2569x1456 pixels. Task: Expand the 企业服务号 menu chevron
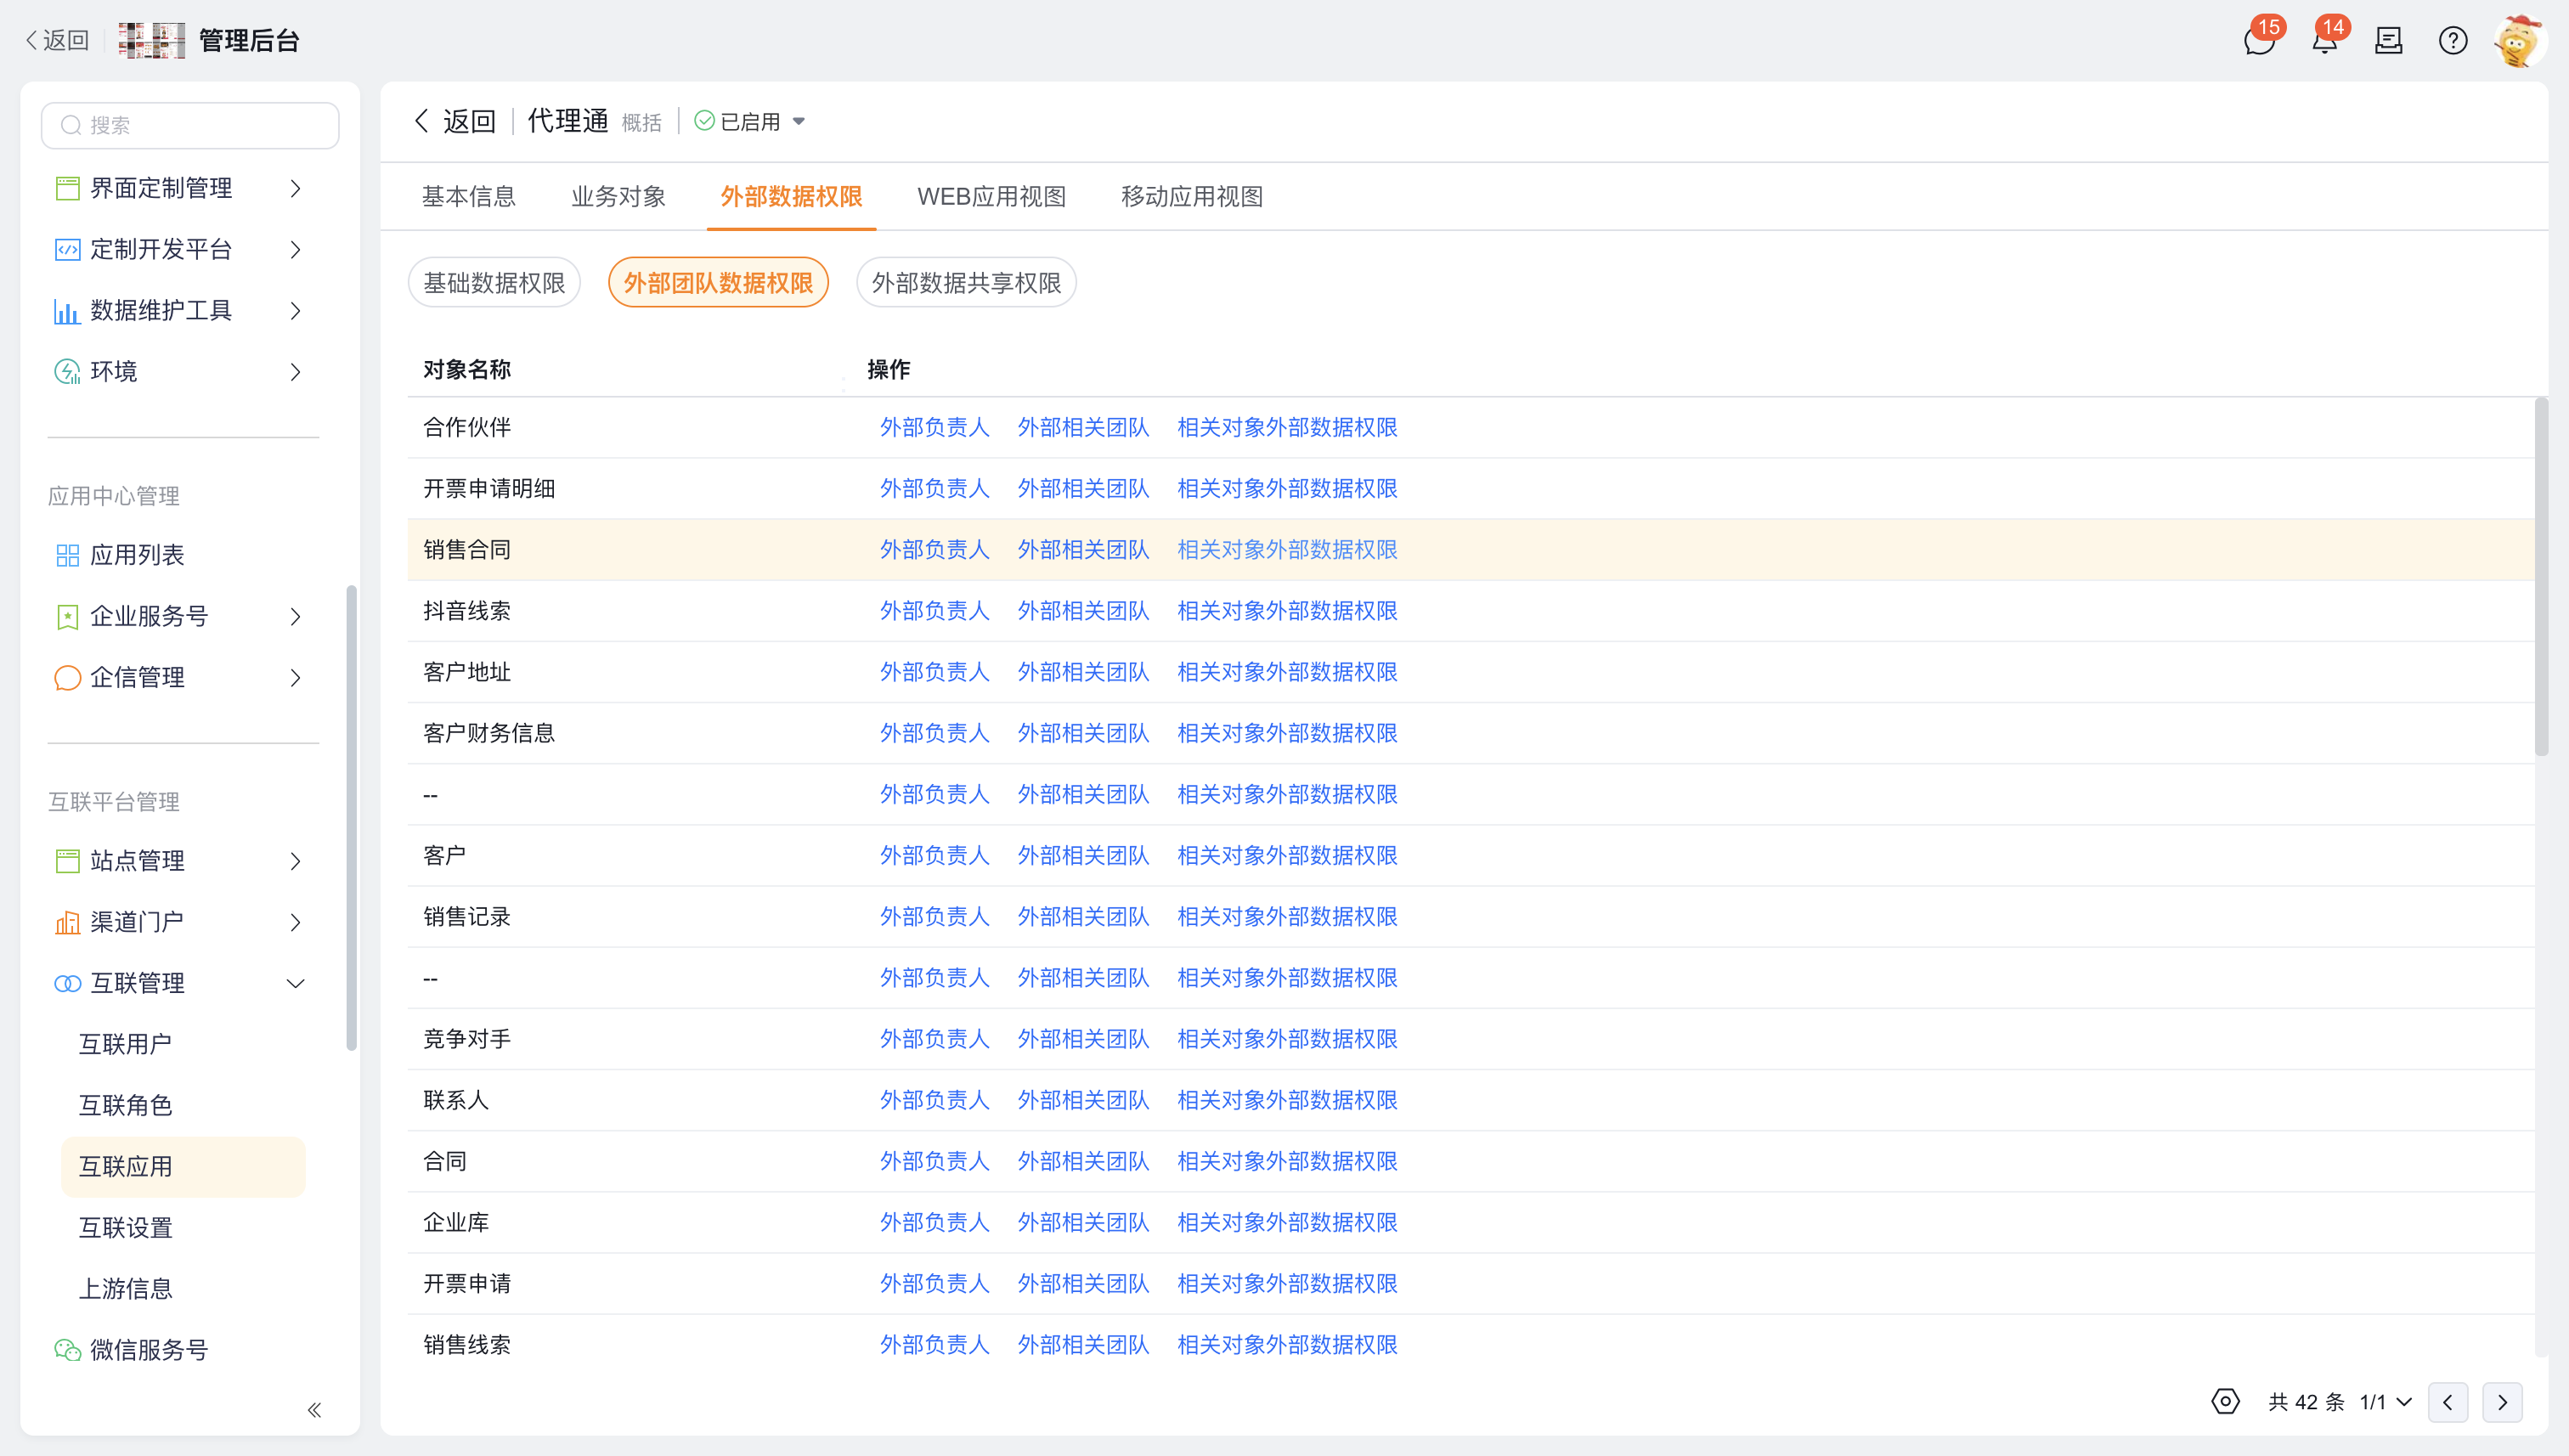tap(295, 616)
